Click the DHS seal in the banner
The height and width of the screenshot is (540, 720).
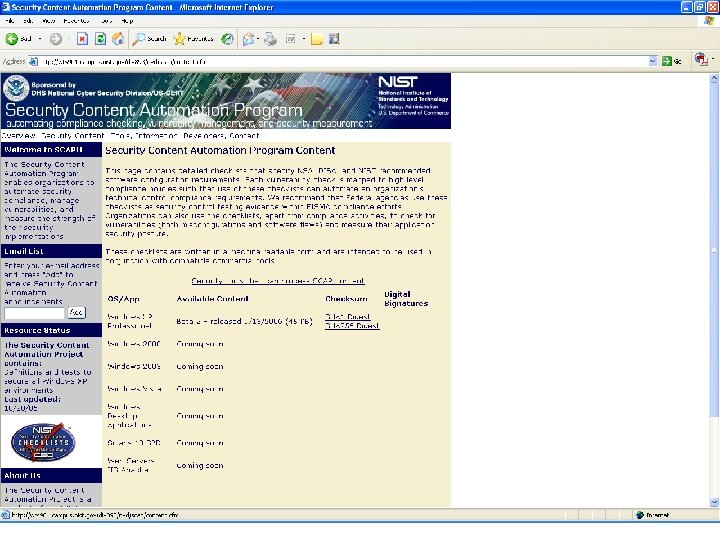pyautogui.click(x=16, y=88)
